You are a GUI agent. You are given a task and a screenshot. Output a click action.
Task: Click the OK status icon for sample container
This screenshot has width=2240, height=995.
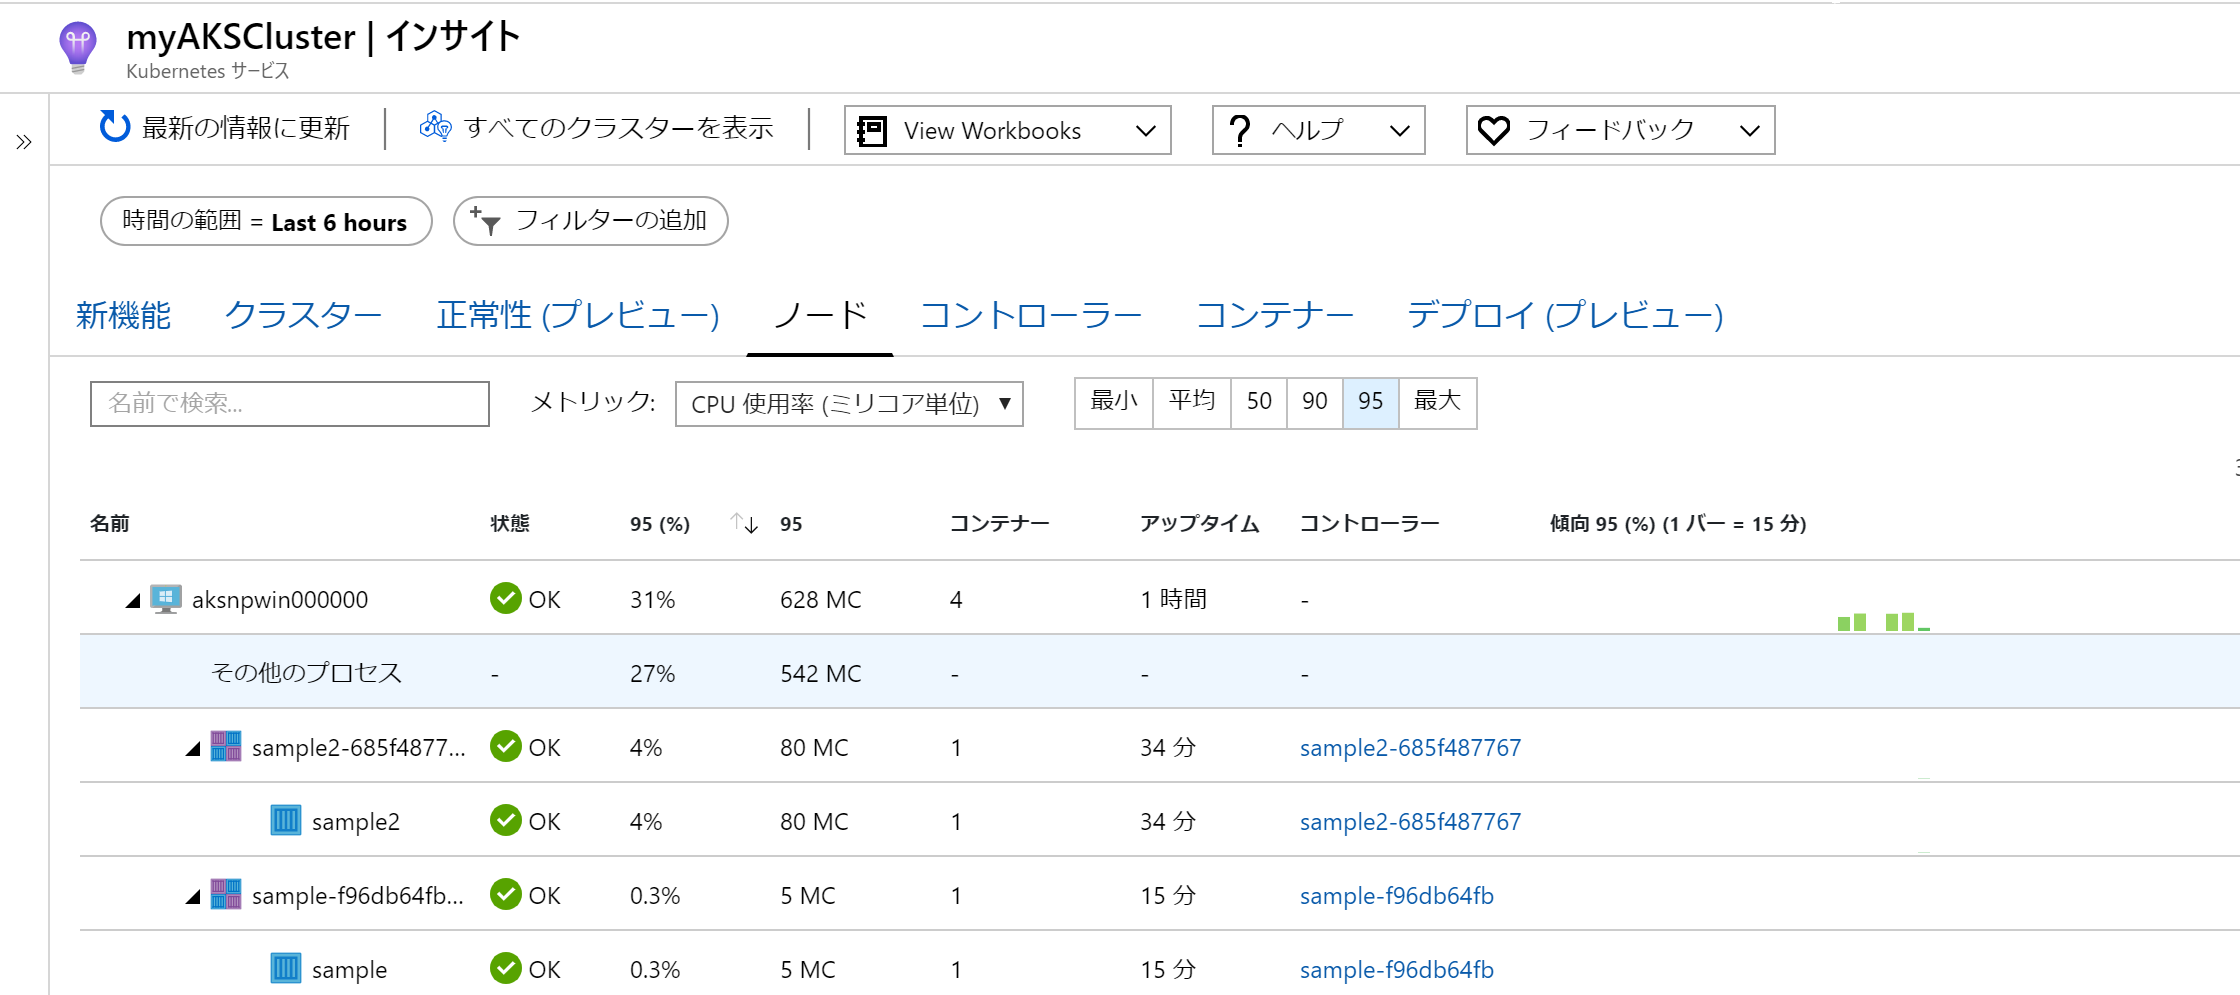[506, 968]
